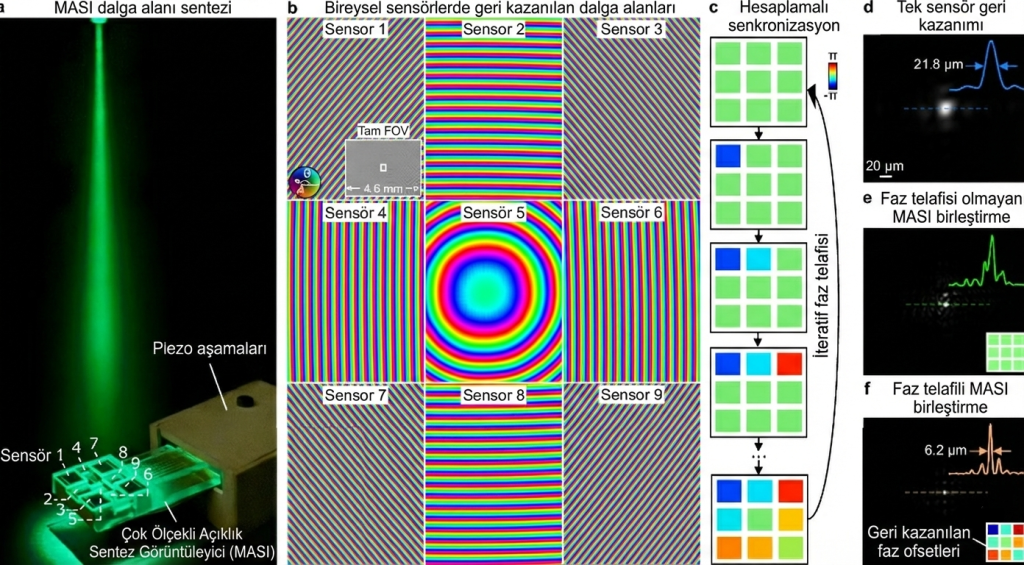Click the green intensity profile curve in panel e
The height and width of the screenshot is (565, 1024).
click(986, 261)
